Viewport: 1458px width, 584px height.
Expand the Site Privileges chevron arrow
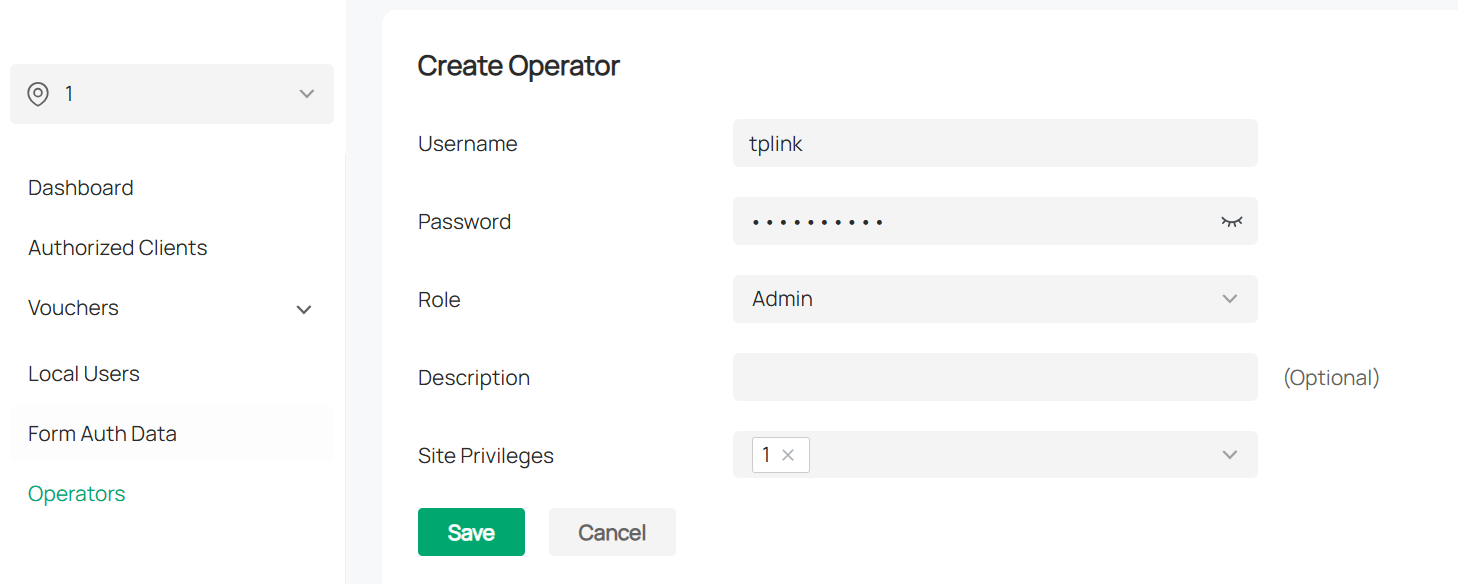tap(1230, 455)
